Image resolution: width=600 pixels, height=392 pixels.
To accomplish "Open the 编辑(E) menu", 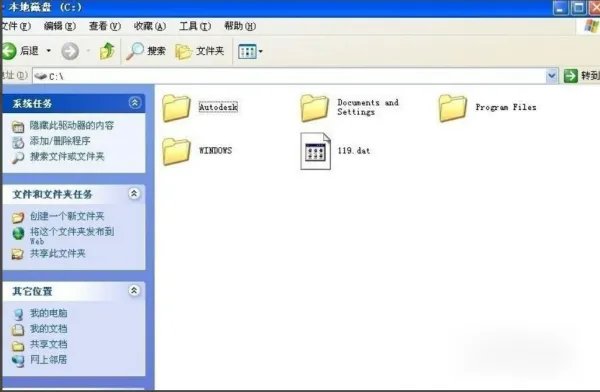I will point(60,26).
